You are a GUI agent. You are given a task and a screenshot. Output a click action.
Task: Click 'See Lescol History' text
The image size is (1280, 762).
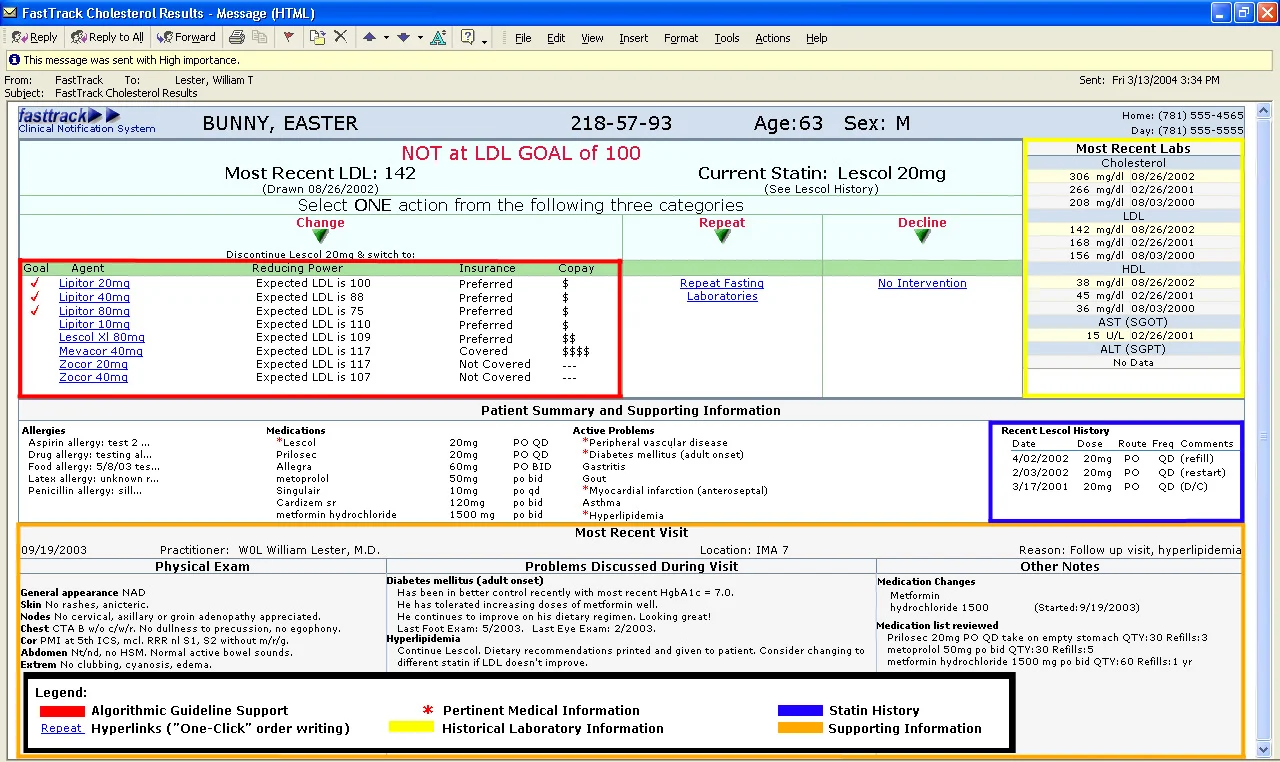click(822, 189)
